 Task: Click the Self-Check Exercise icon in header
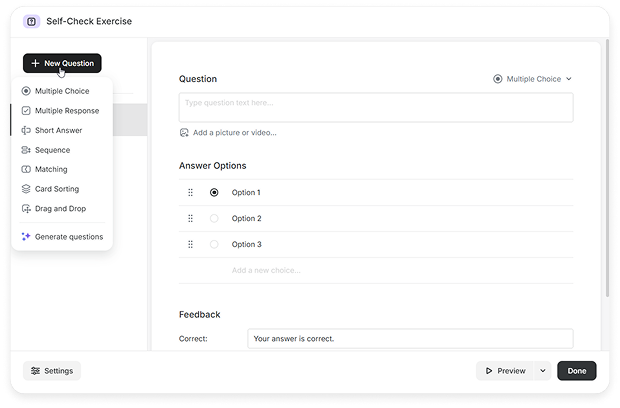32,21
